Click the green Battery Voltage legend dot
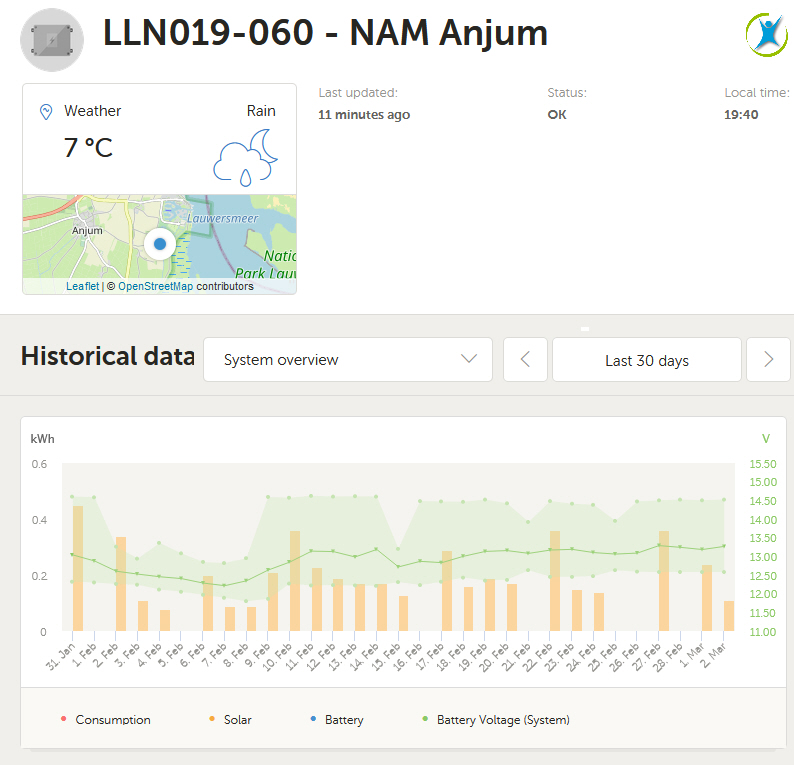 [x=425, y=719]
